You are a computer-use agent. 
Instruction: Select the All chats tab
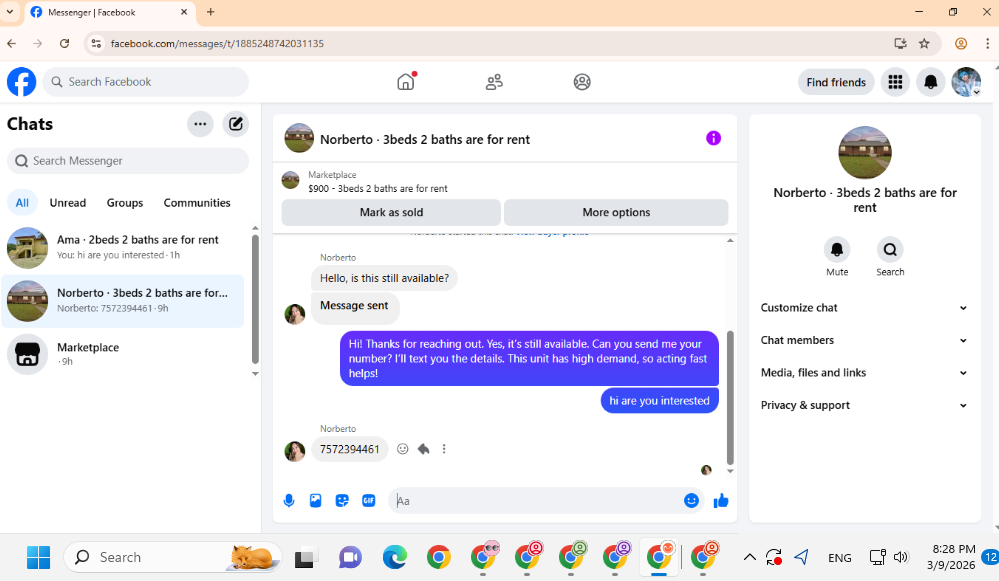(x=22, y=203)
